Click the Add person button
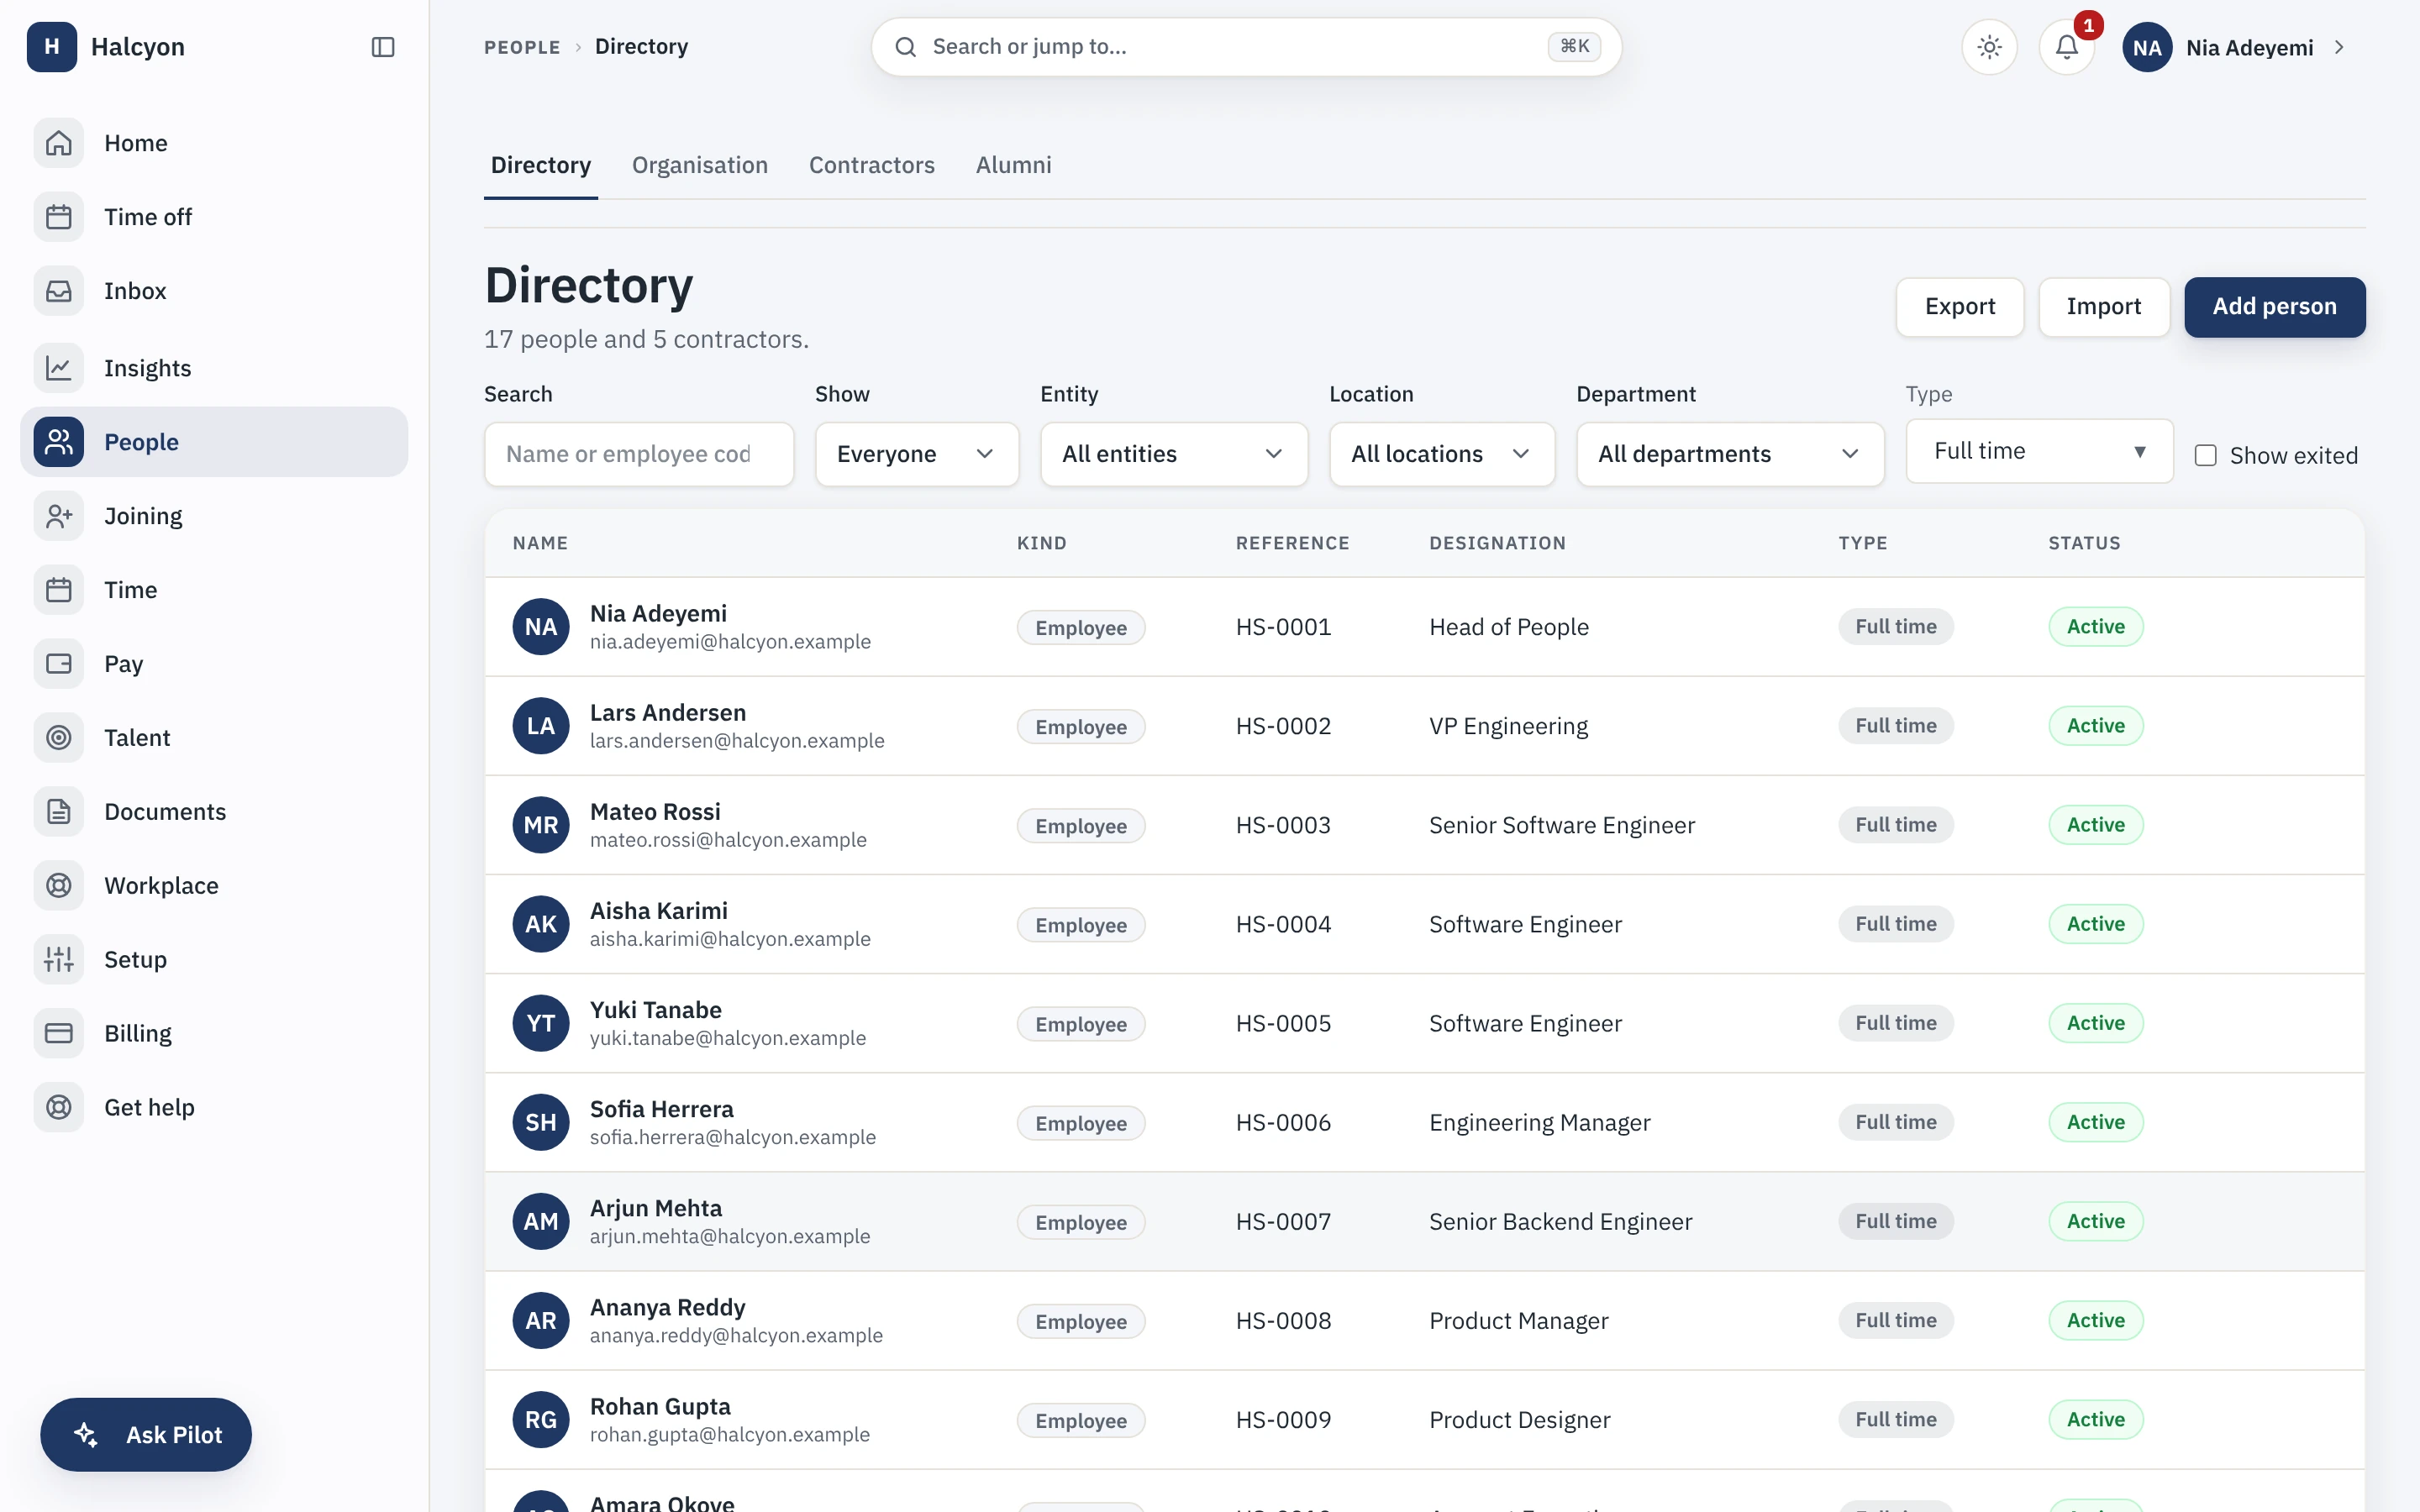The width and height of the screenshot is (2420, 1512). 2274,307
